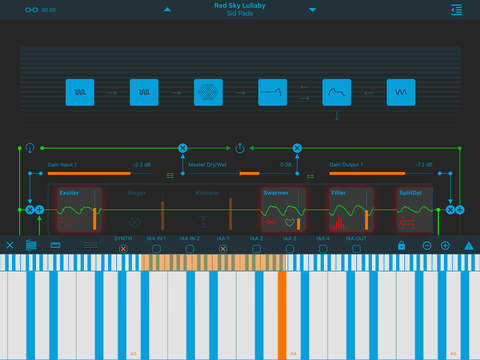Open the LFO wave module block
Image resolution: width=480 pixels, height=360 pixels.
401,92
